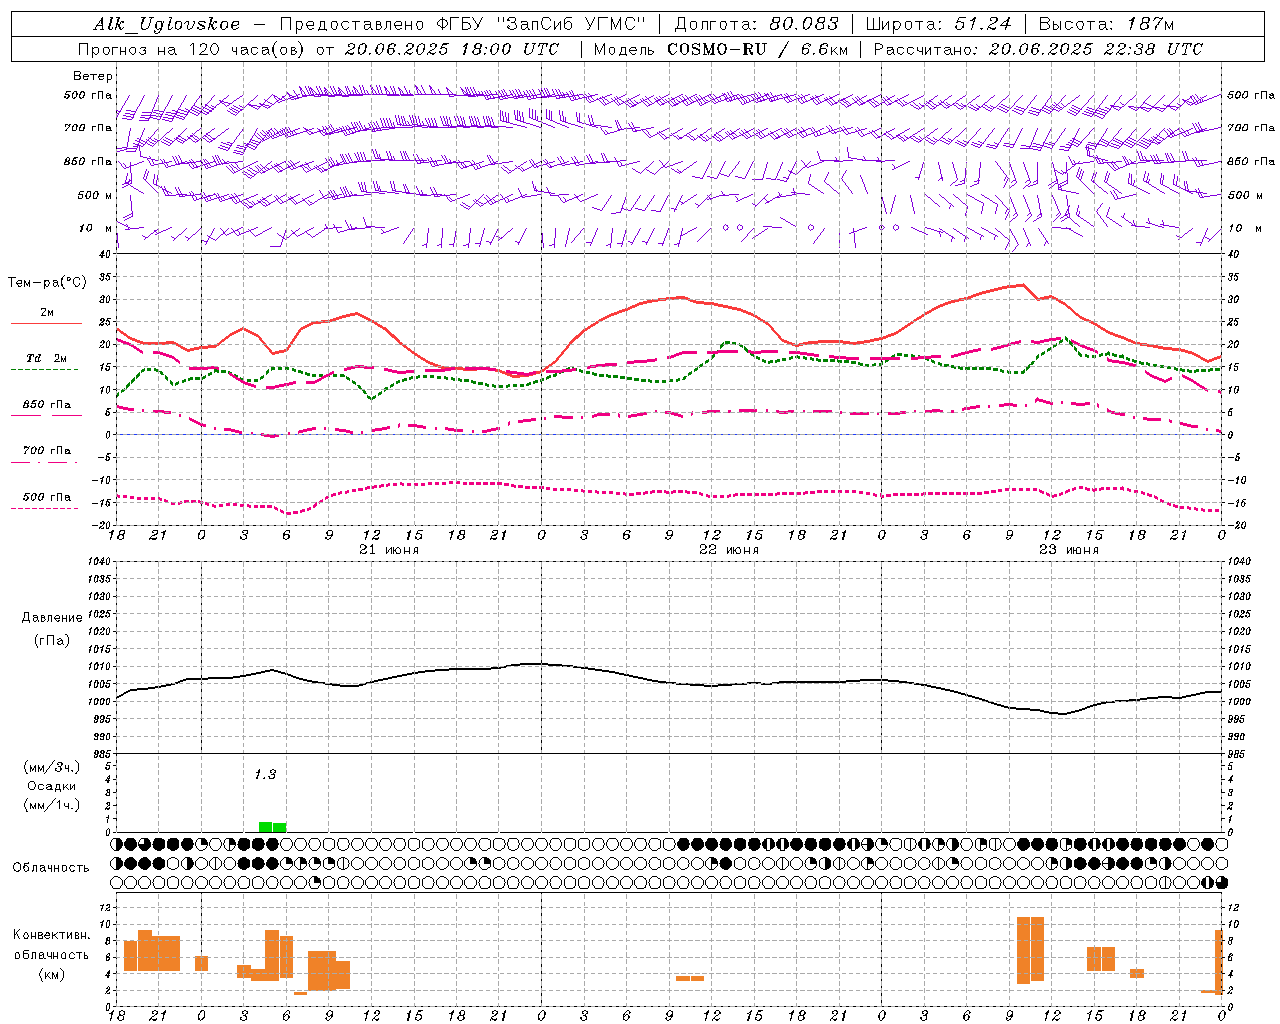Select the text 'Предоставлено ФГБУ "ЗапСиб УГМС"'
The image size is (1280, 1024).
pyautogui.click(x=463, y=25)
